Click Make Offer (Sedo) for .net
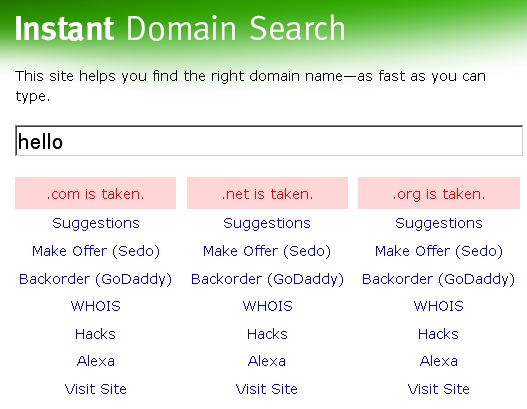Viewport: 527px width, 409px height. click(267, 251)
